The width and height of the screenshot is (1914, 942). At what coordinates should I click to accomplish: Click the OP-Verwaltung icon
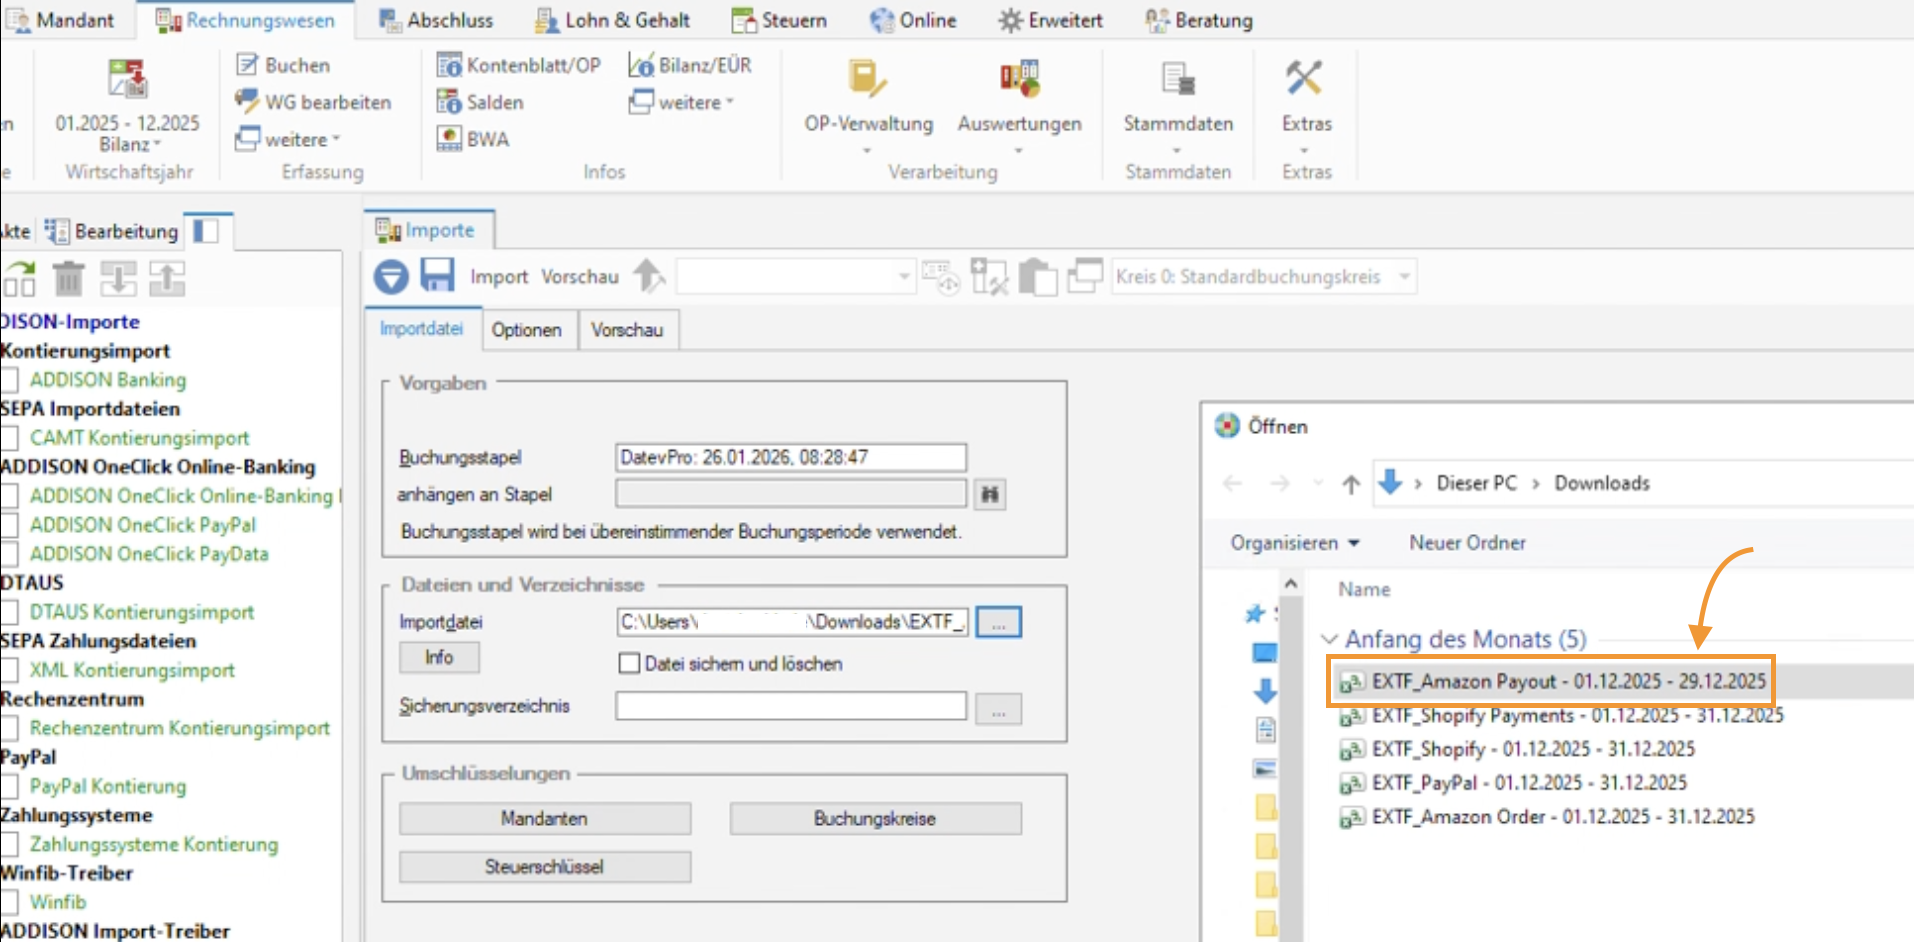tap(866, 80)
